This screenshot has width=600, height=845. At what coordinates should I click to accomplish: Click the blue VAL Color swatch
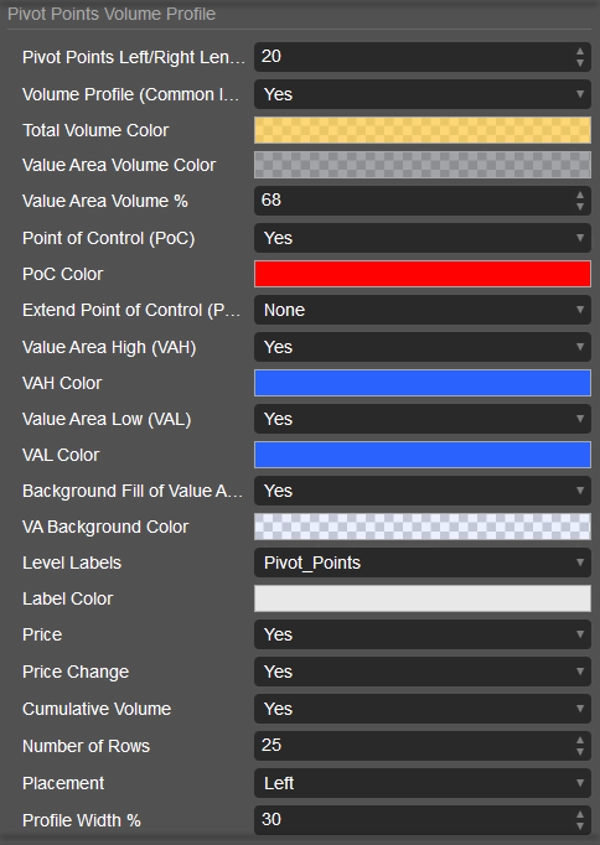pos(422,455)
